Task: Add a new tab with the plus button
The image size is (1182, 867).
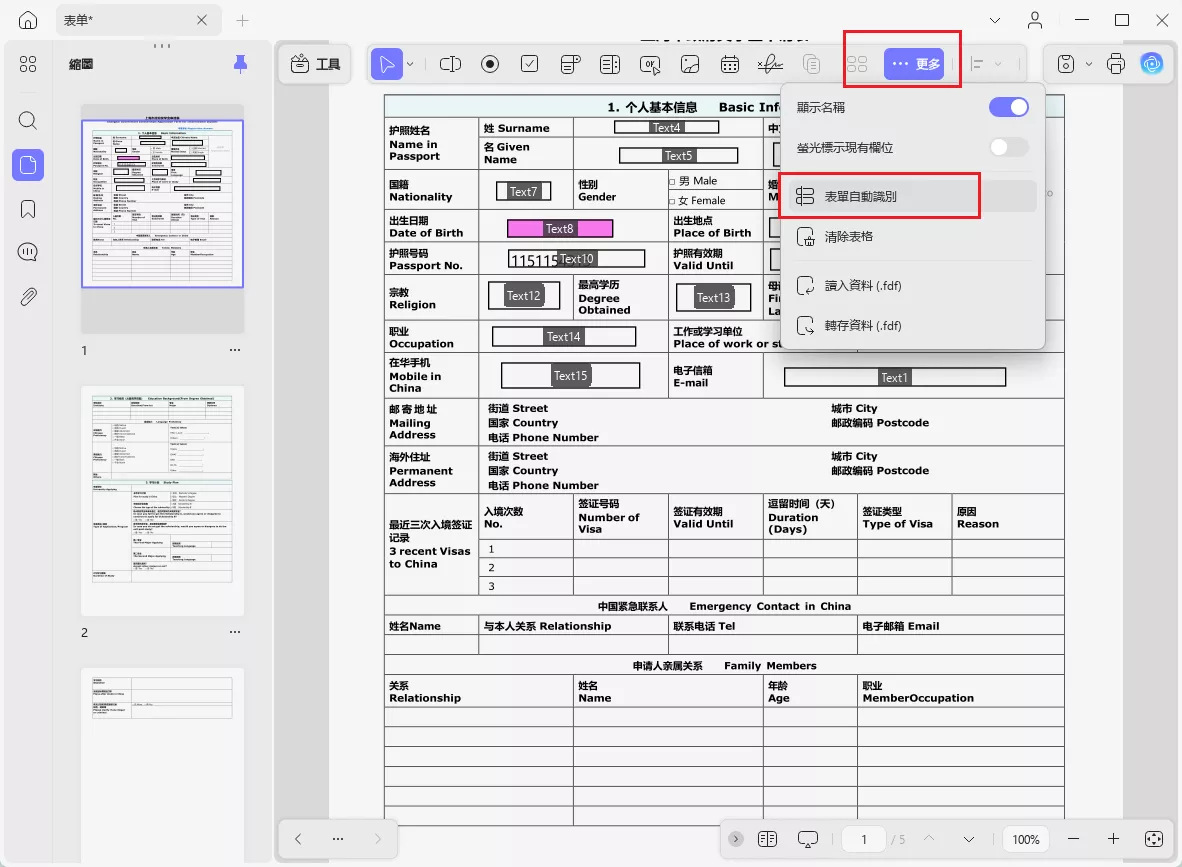Action: click(x=242, y=20)
